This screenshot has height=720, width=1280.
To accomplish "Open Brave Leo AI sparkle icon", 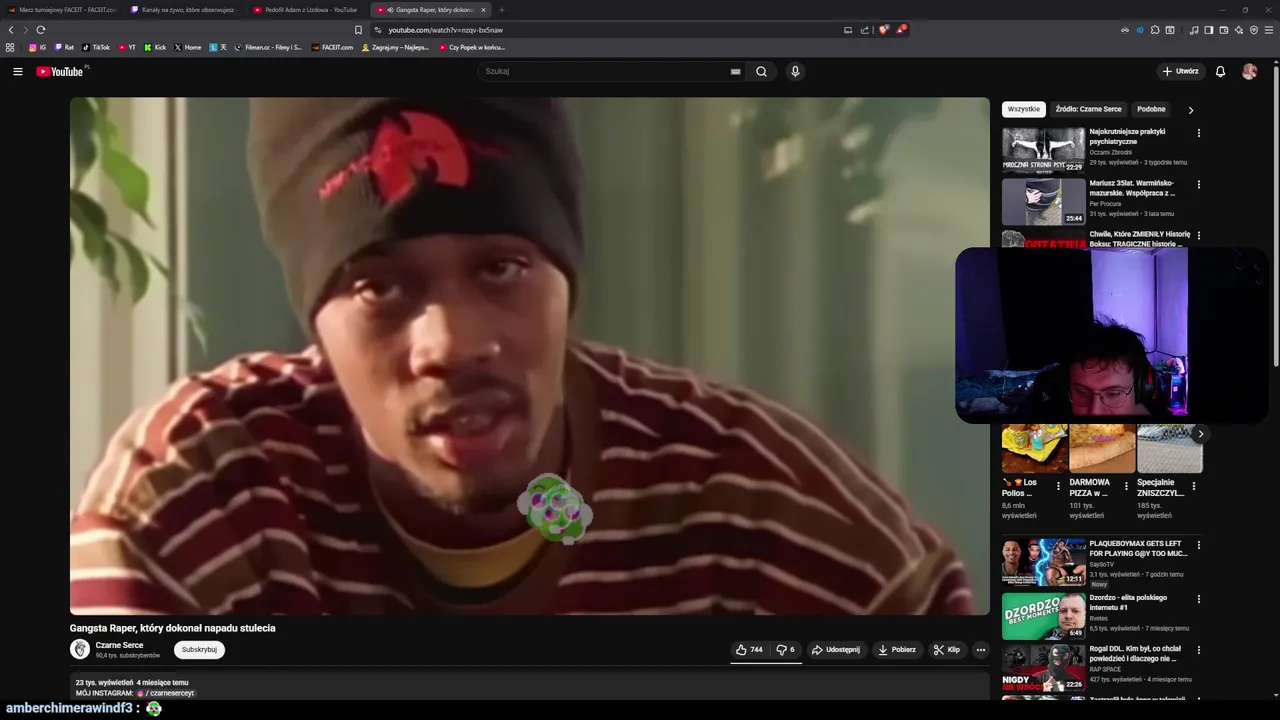I will [1238, 30].
